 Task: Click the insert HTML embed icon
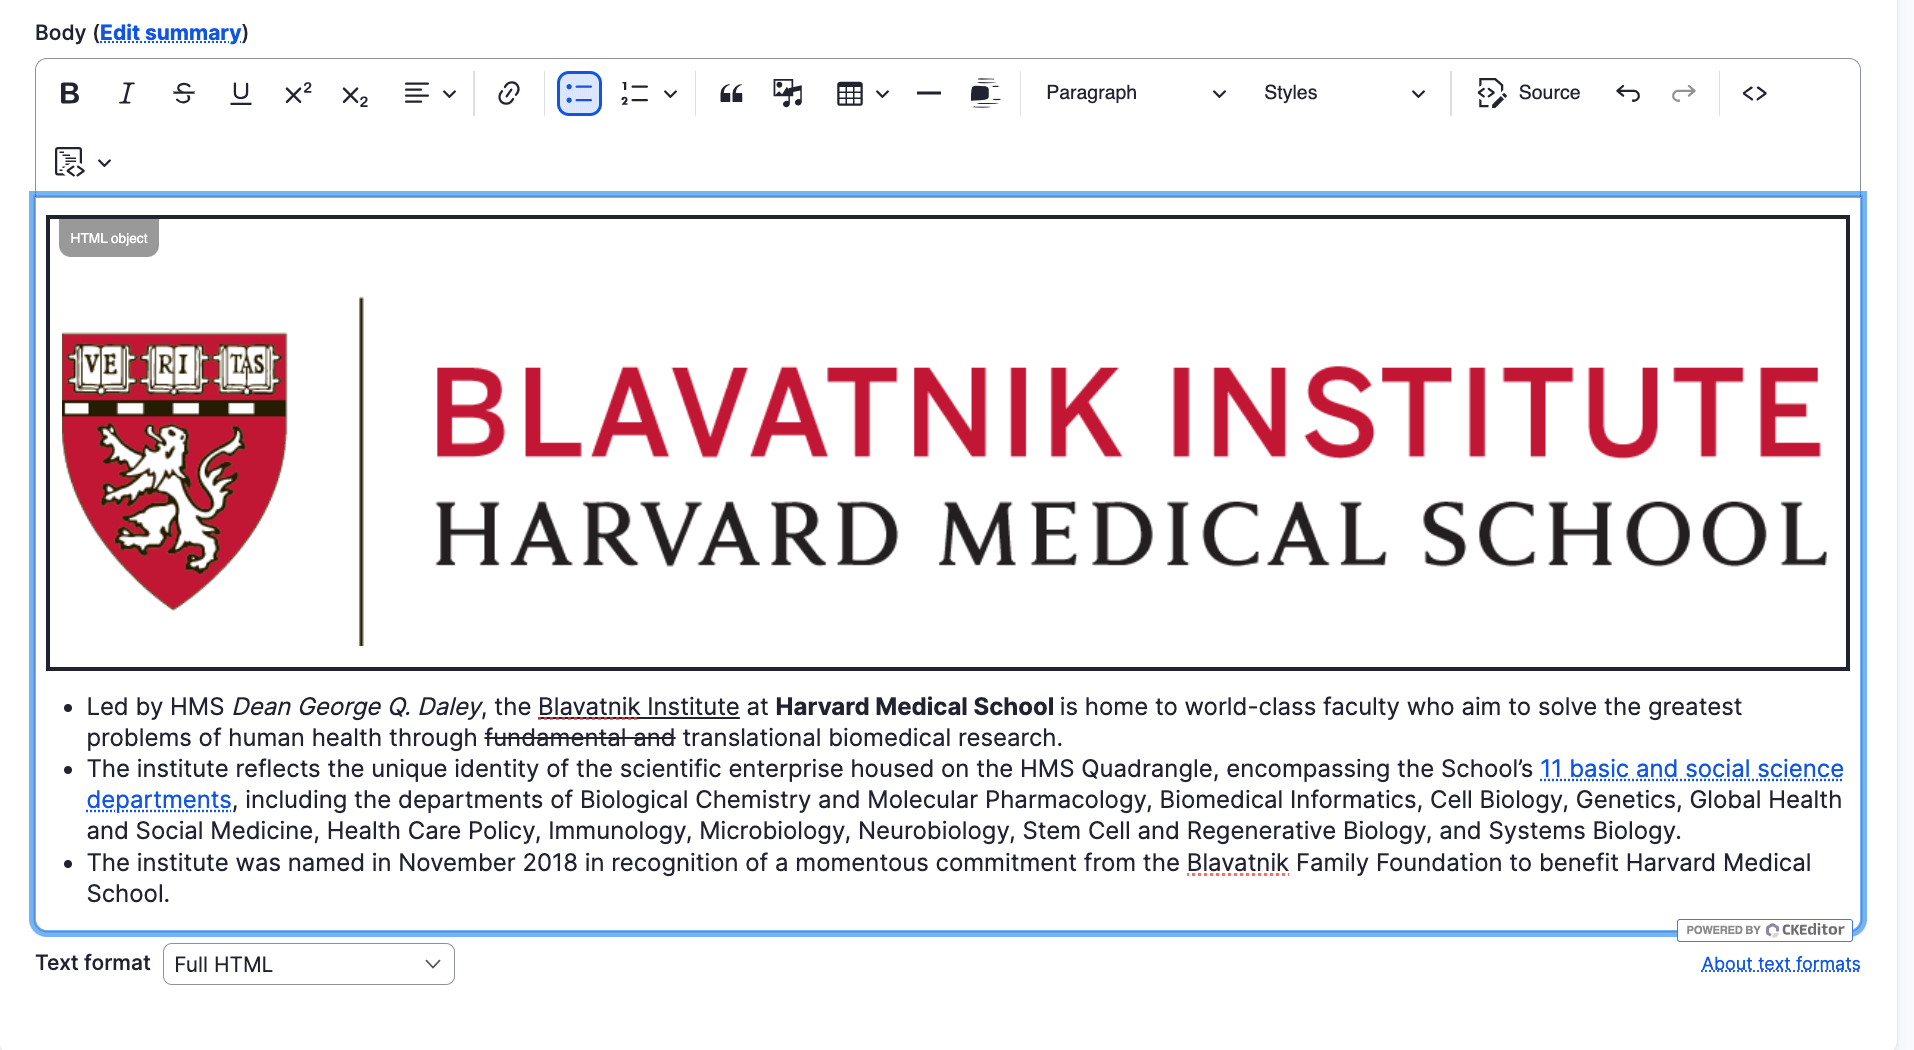[70, 162]
